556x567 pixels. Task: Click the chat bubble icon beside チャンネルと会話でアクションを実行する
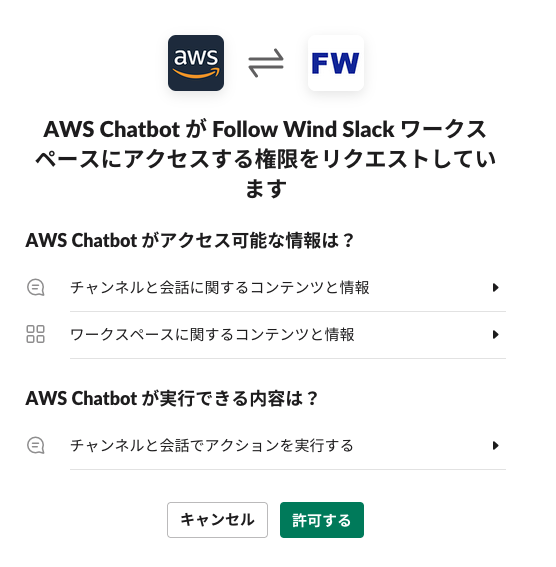point(35,446)
